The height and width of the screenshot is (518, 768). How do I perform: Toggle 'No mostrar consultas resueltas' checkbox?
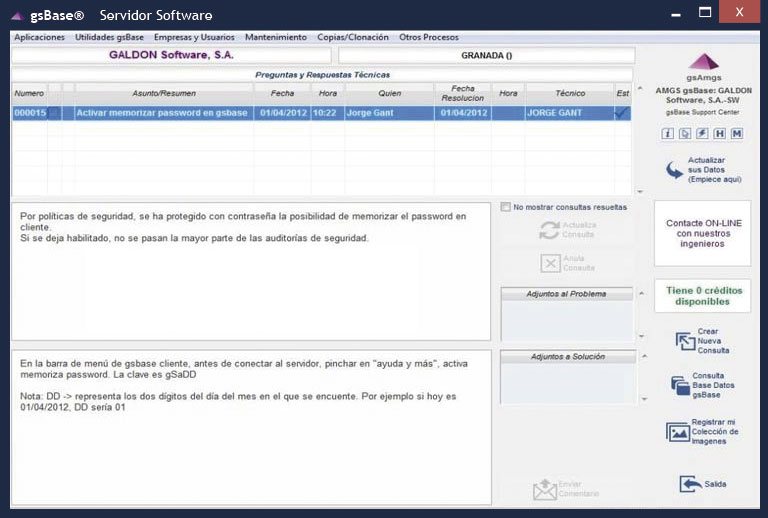[x=505, y=207]
